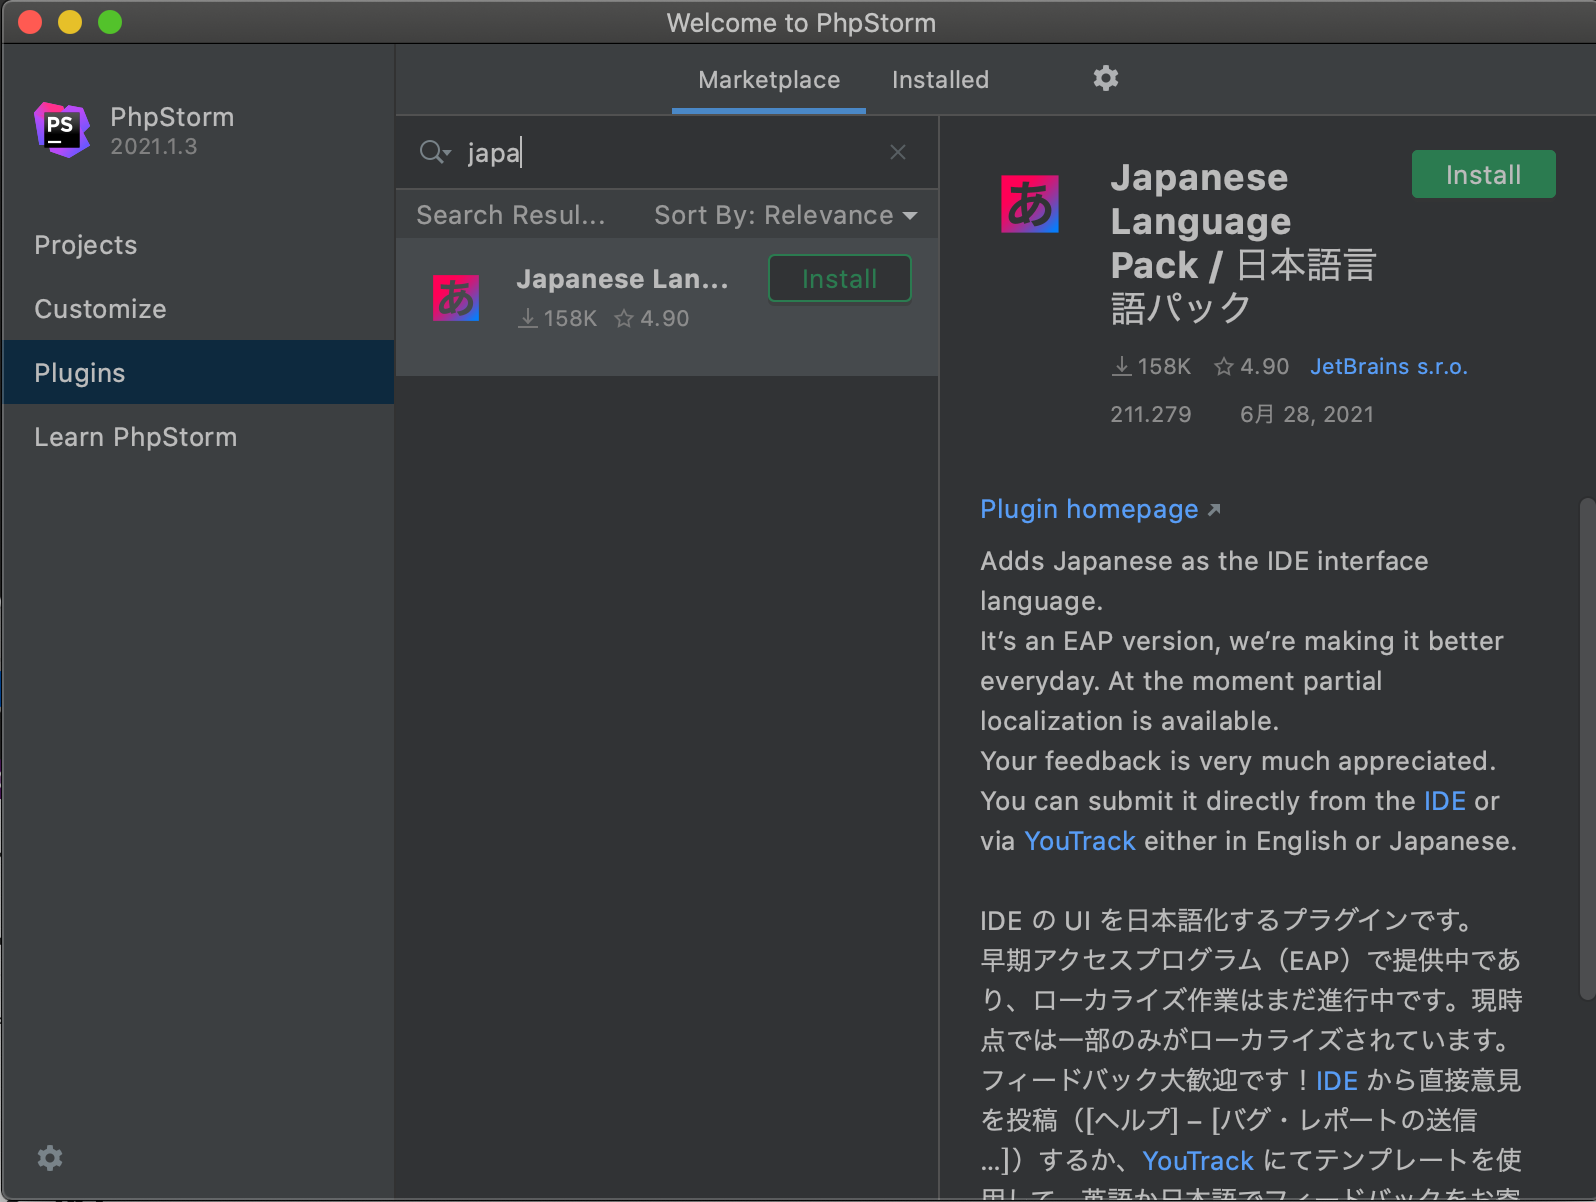Screen dimensions: 1596x1202
Task: Click the PhpStorm logo icon
Action: (x=62, y=130)
